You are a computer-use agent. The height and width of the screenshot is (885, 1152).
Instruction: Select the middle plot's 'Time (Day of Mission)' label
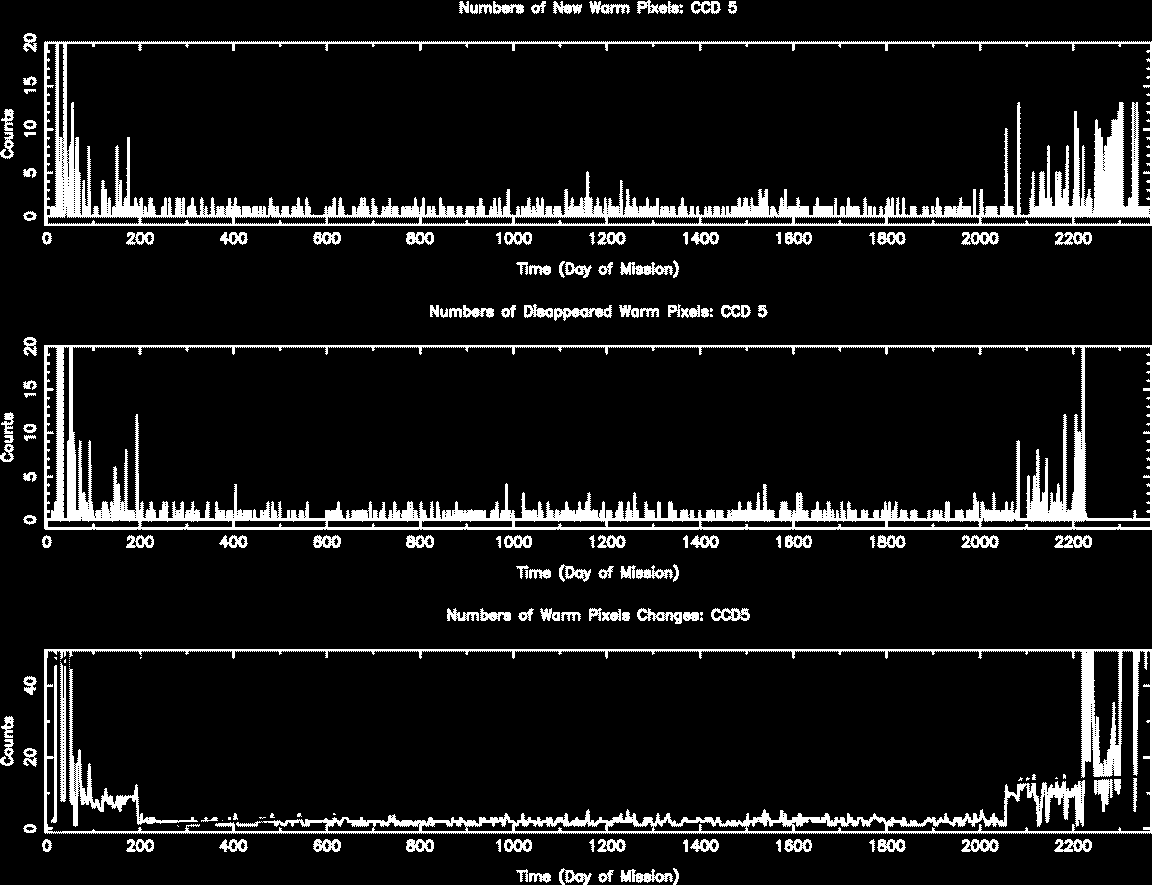[x=598, y=573]
